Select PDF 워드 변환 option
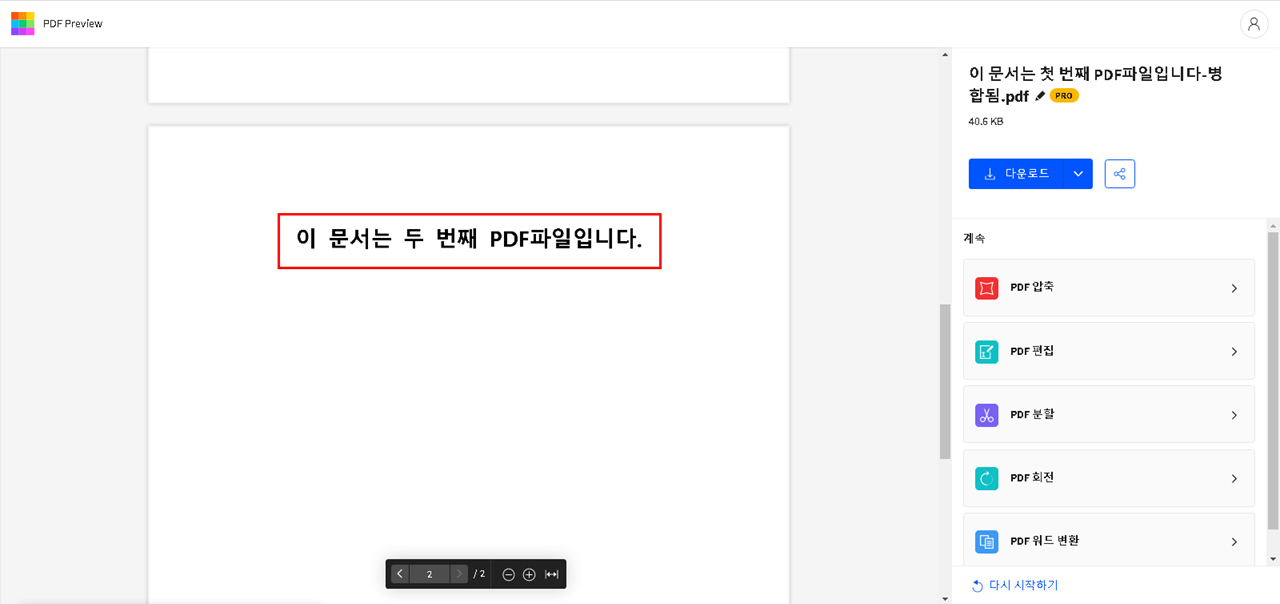The image size is (1280, 604). (1108, 541)
